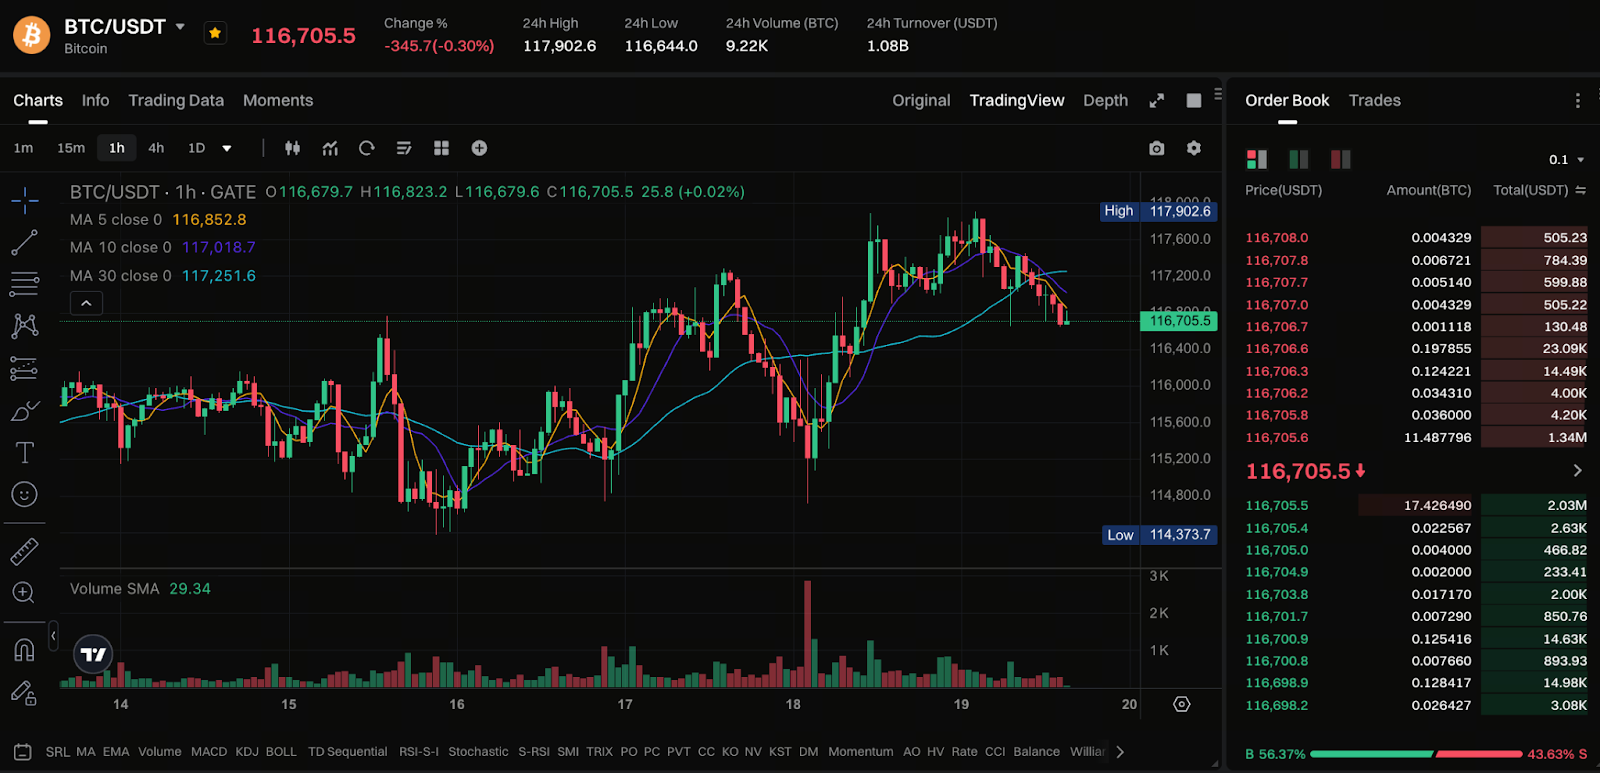This screenshot has height=773, width=1600.
Task: Switch to the Trades tab
Action: tap(1375, 100)
